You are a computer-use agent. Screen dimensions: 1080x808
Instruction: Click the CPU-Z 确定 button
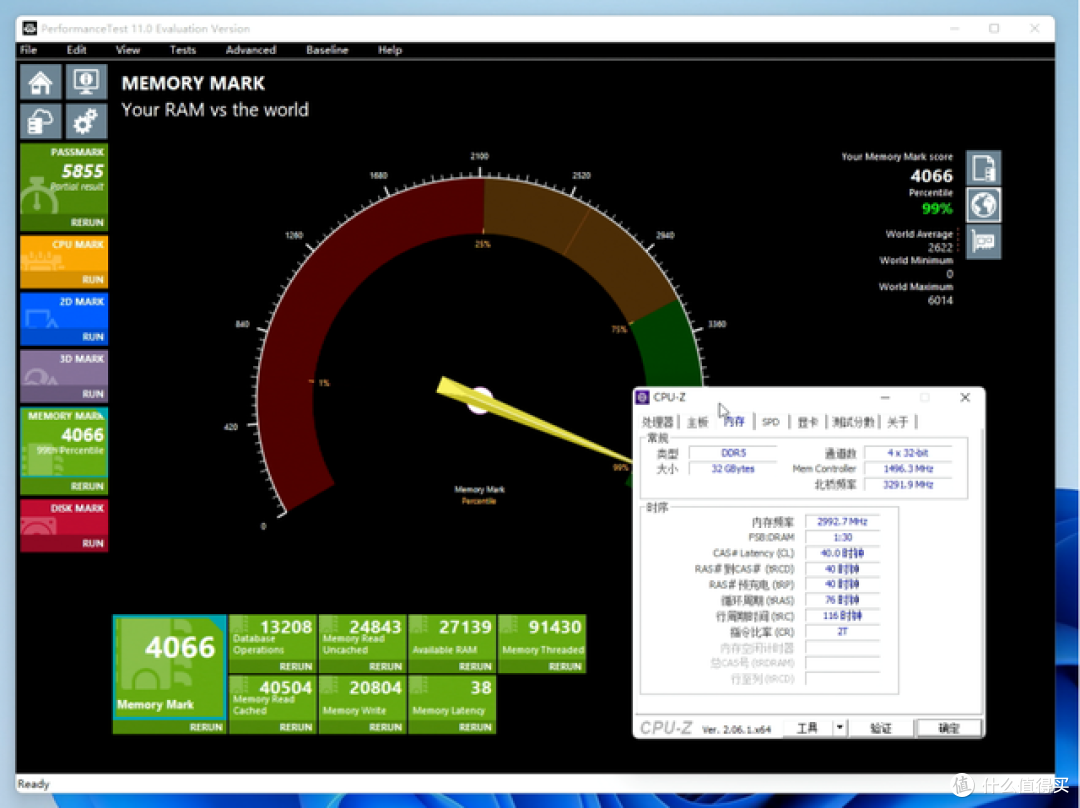948,728
